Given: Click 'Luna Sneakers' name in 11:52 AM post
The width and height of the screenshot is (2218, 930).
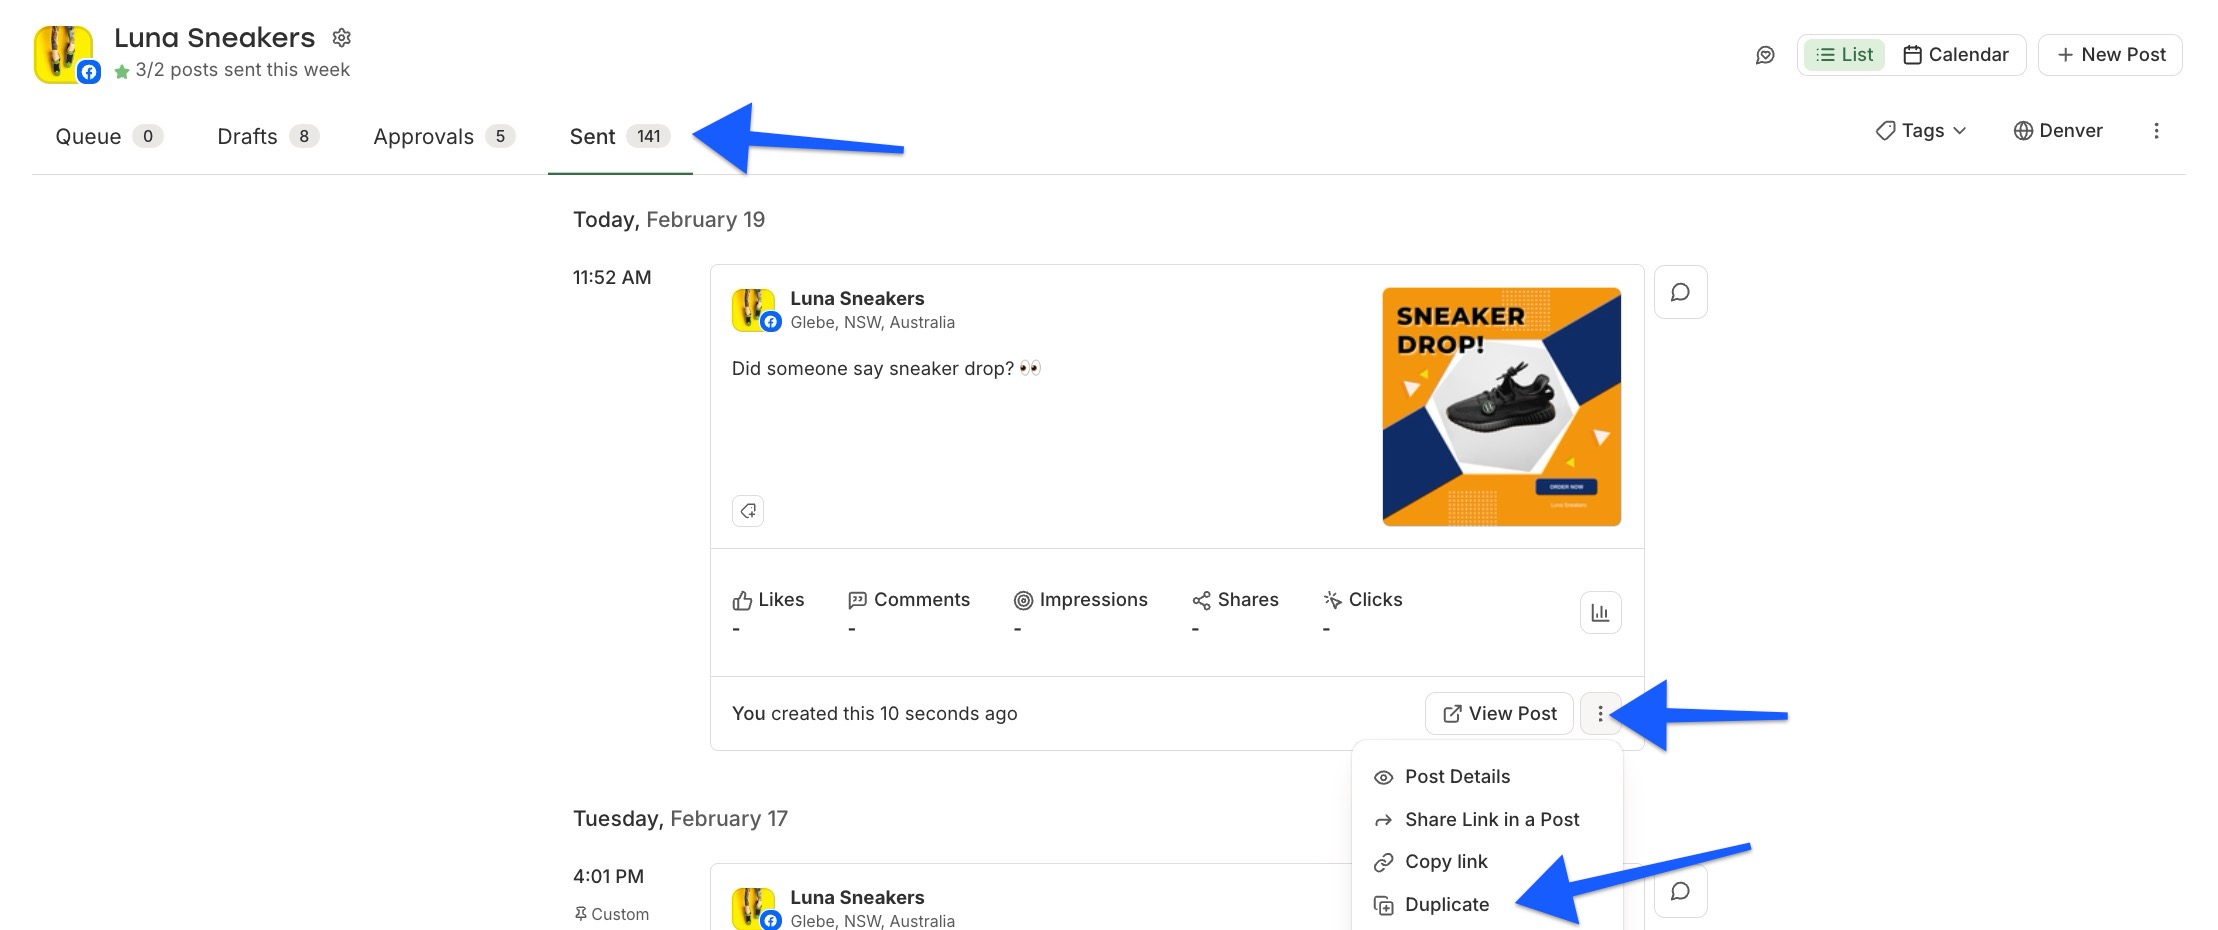Looking at the screenshot, I should pos(857,298).
